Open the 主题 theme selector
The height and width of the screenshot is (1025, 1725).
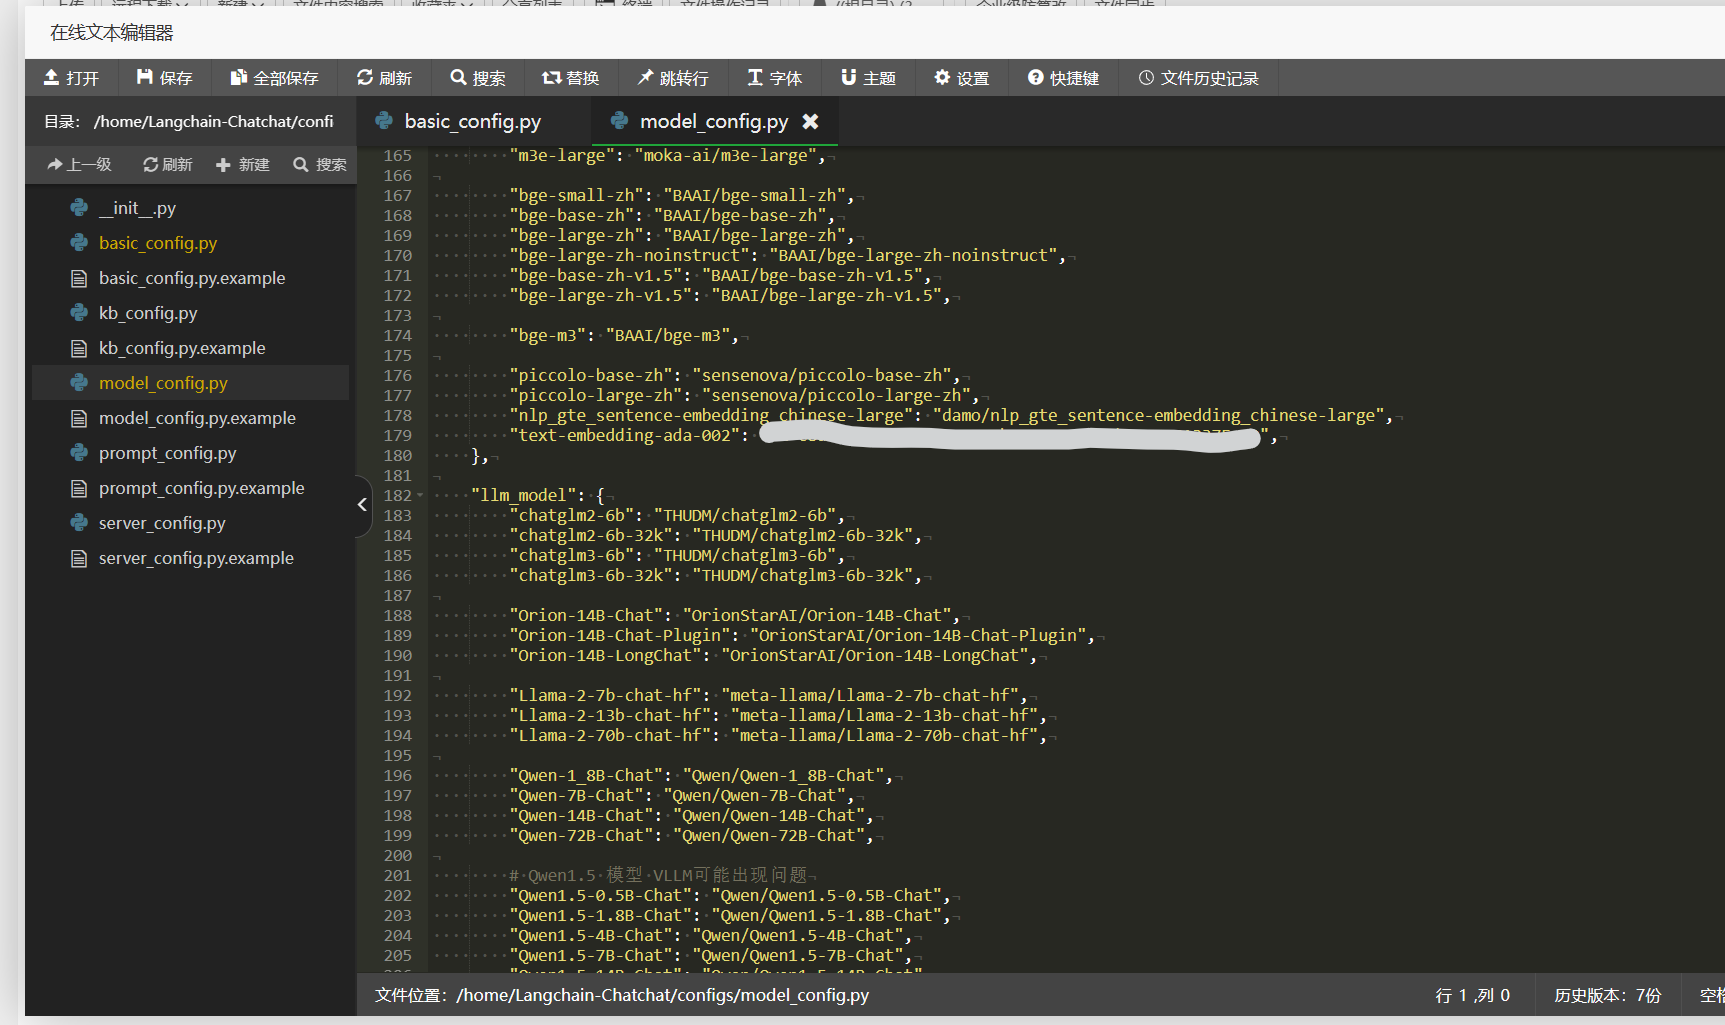[x=868, y=78]
